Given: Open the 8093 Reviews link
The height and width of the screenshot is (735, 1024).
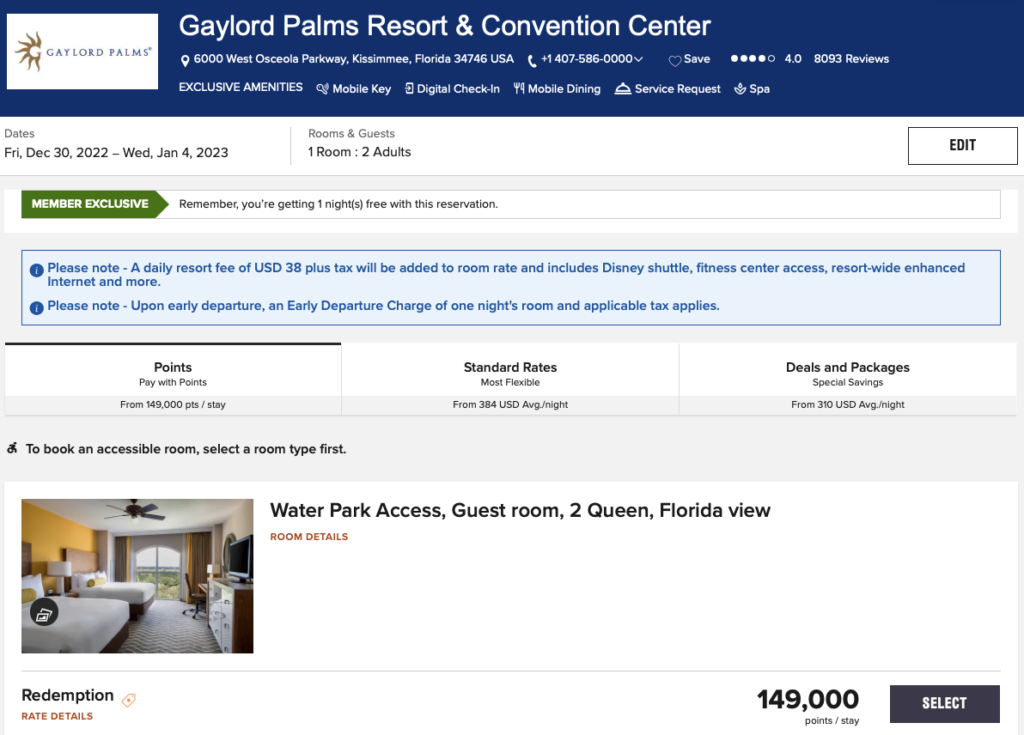Looking at the screenshot, I should coord(850,59).
